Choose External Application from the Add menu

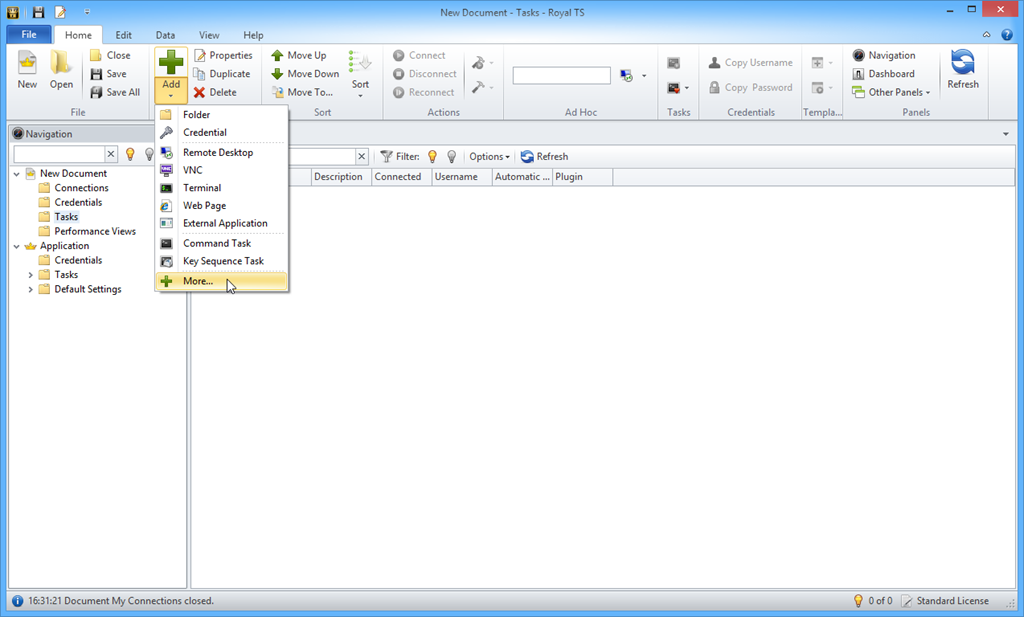221,223
